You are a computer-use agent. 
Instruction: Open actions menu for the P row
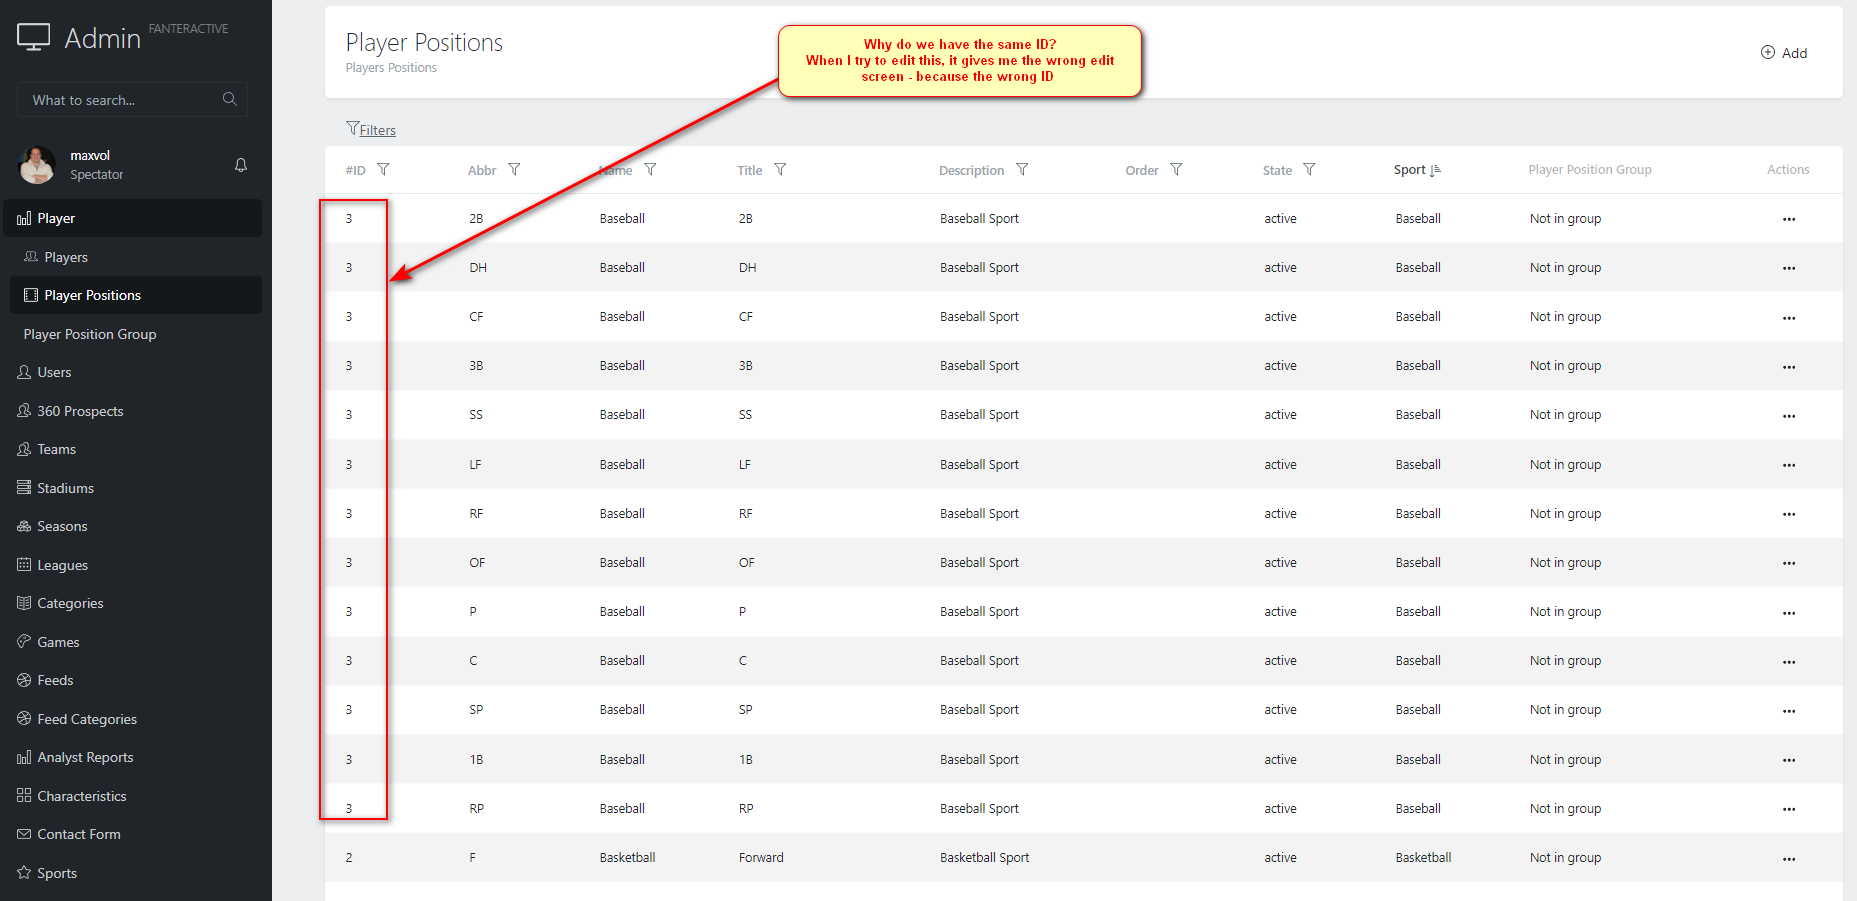(1789, 612)
